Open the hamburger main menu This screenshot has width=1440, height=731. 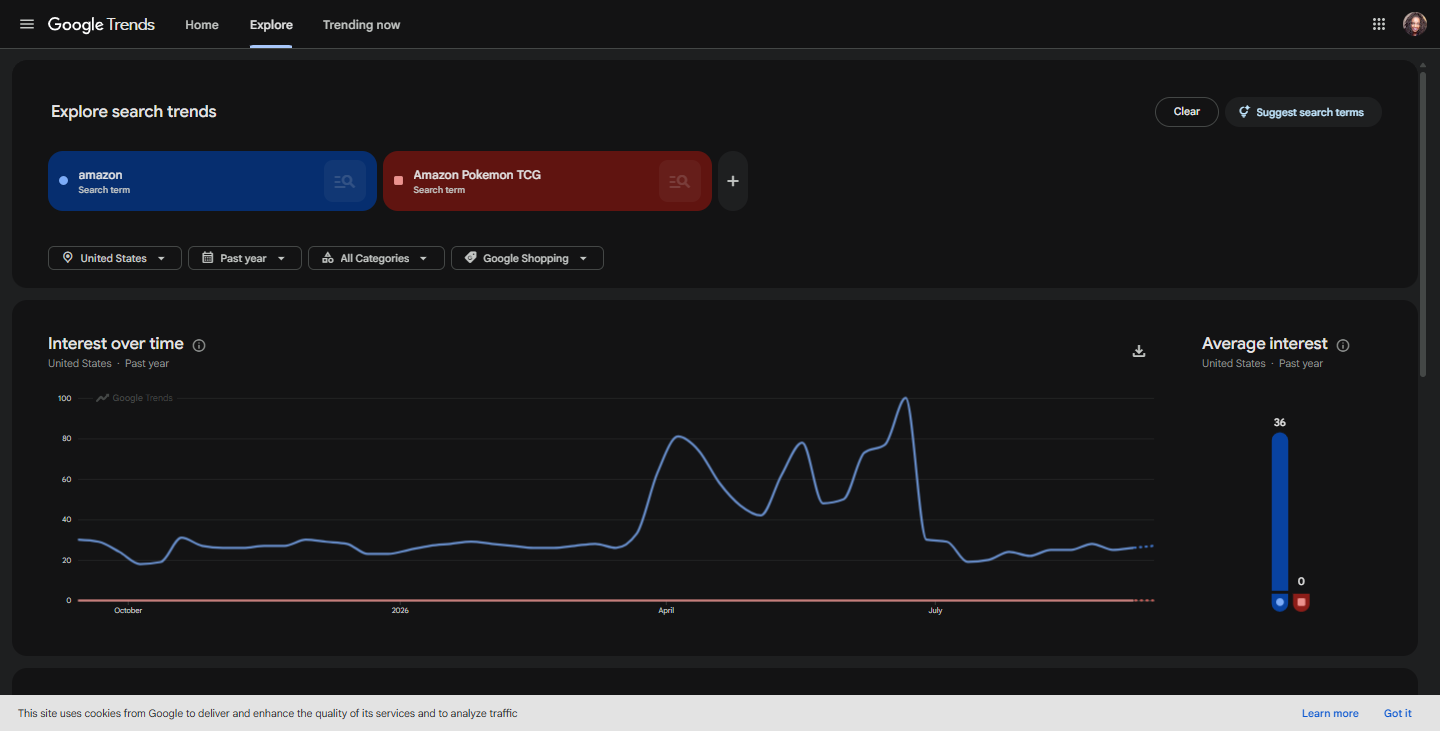(x=27, y=24)
